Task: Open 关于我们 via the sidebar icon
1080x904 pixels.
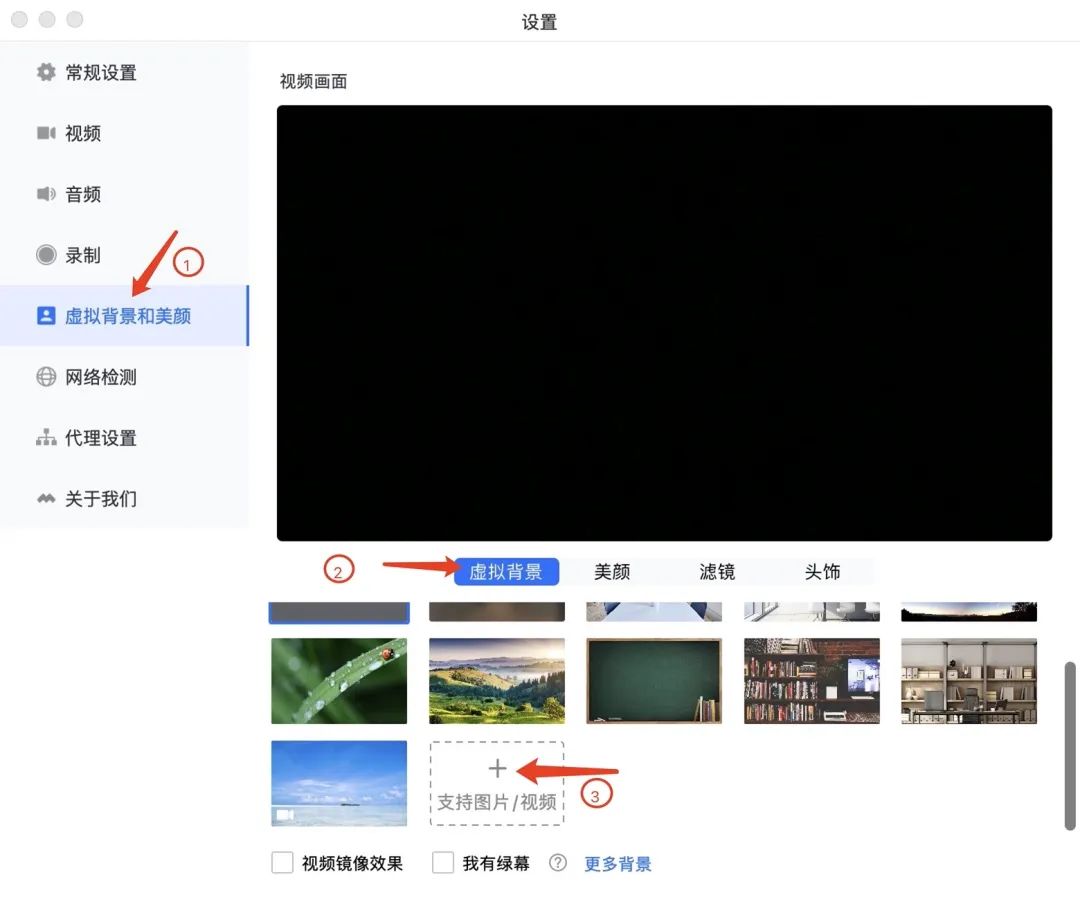Action: pos(45,499)
